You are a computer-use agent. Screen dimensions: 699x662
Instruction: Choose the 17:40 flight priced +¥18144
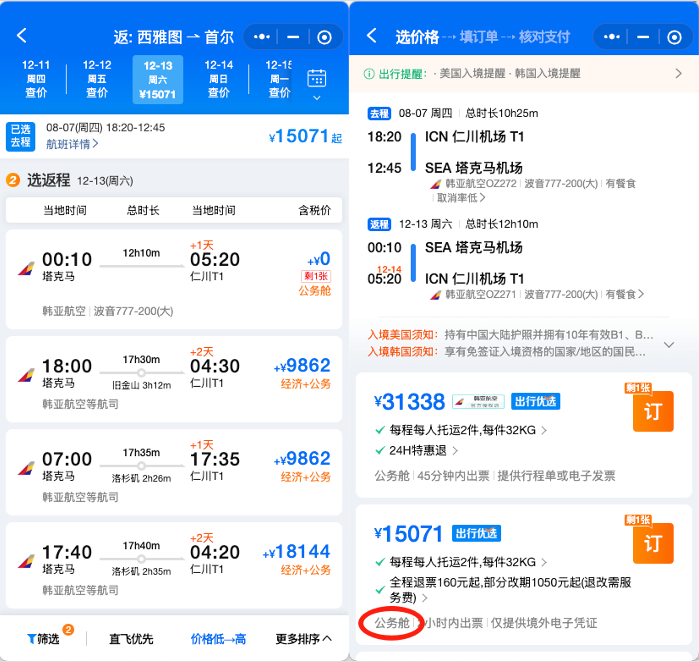174,565
